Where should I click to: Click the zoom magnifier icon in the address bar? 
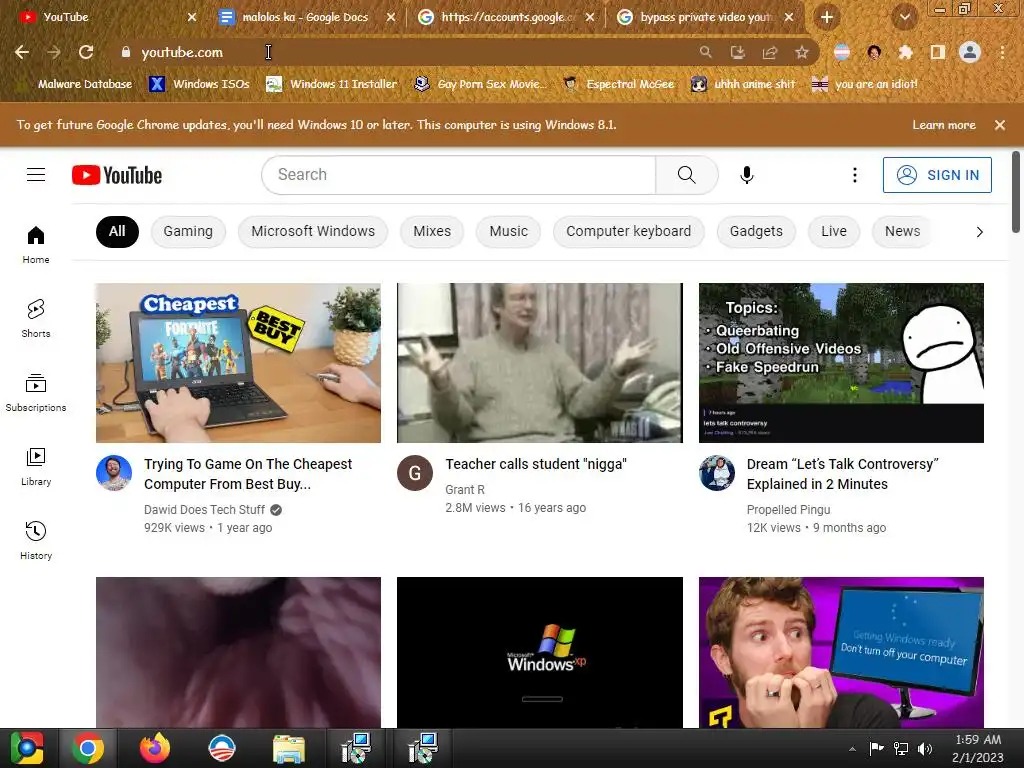pyautogui.click(x=705, y=52)
